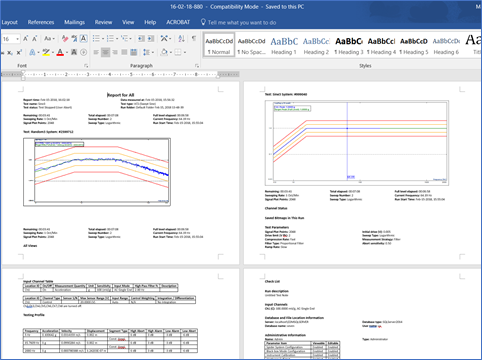Select the Sine3 sweep chart image
Screen dimensions: 482x360
tap(357, 143)
